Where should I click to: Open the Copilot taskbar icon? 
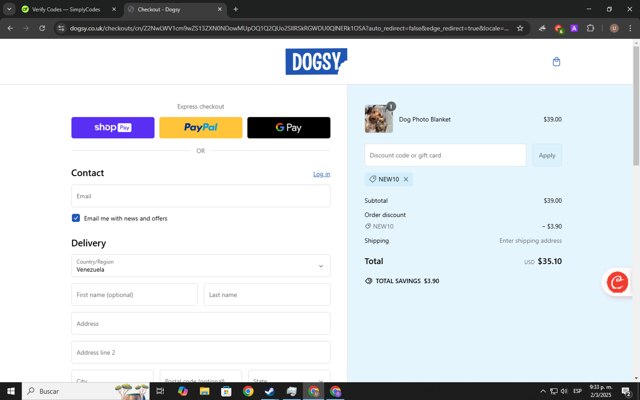182,391
